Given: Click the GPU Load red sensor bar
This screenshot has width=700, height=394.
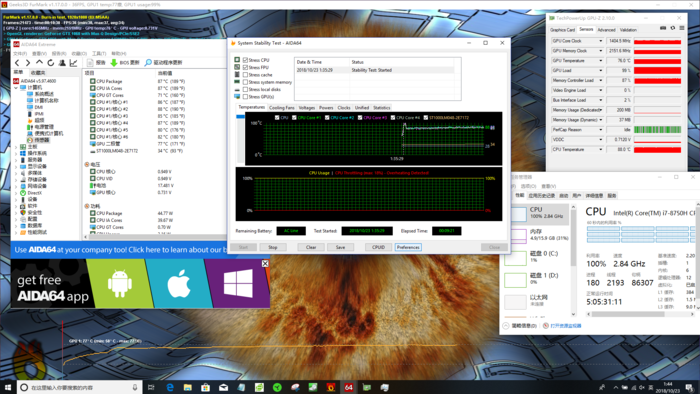Looking at the screenshot, I should click(658, 71).
